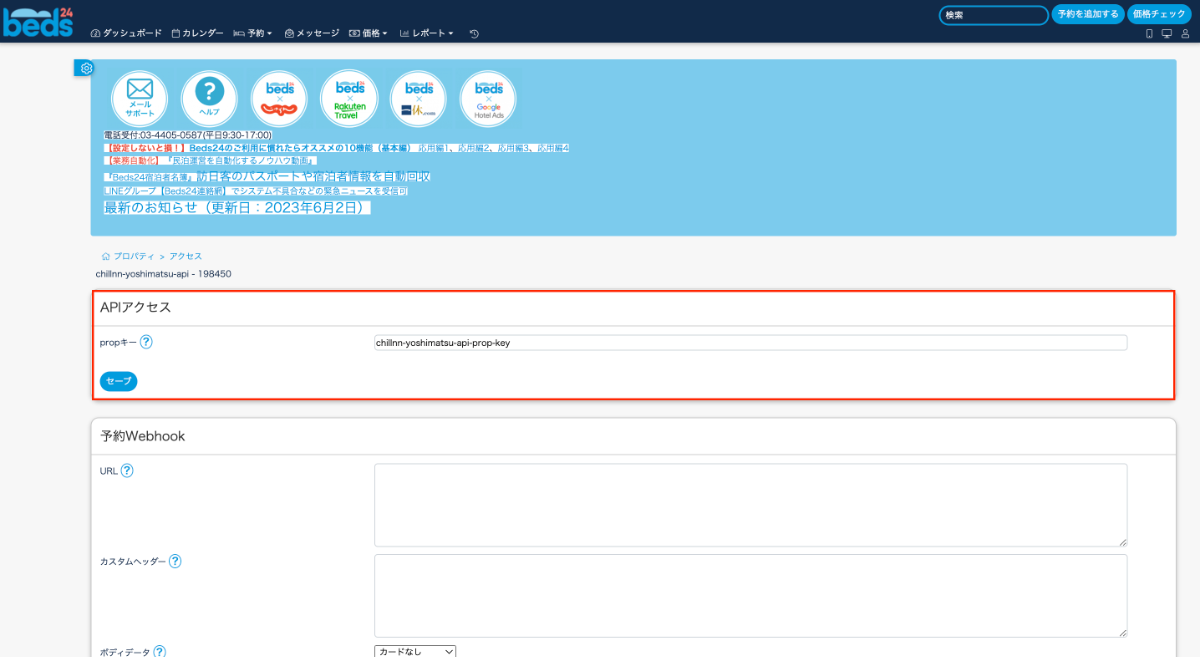Click the Beds24 logo

(x=38, y=20)
